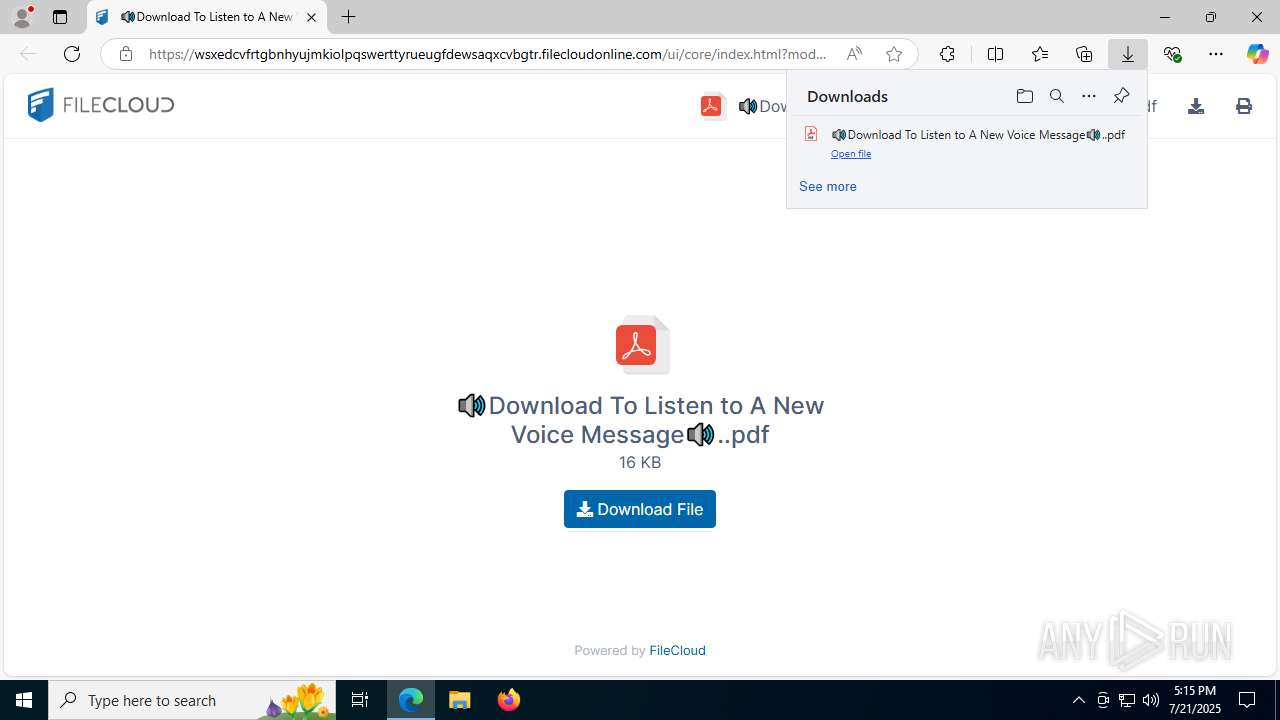Click the volume speaker tray icon
This screenshot has width=1280, height=720.
click(x=1151, y=700)
